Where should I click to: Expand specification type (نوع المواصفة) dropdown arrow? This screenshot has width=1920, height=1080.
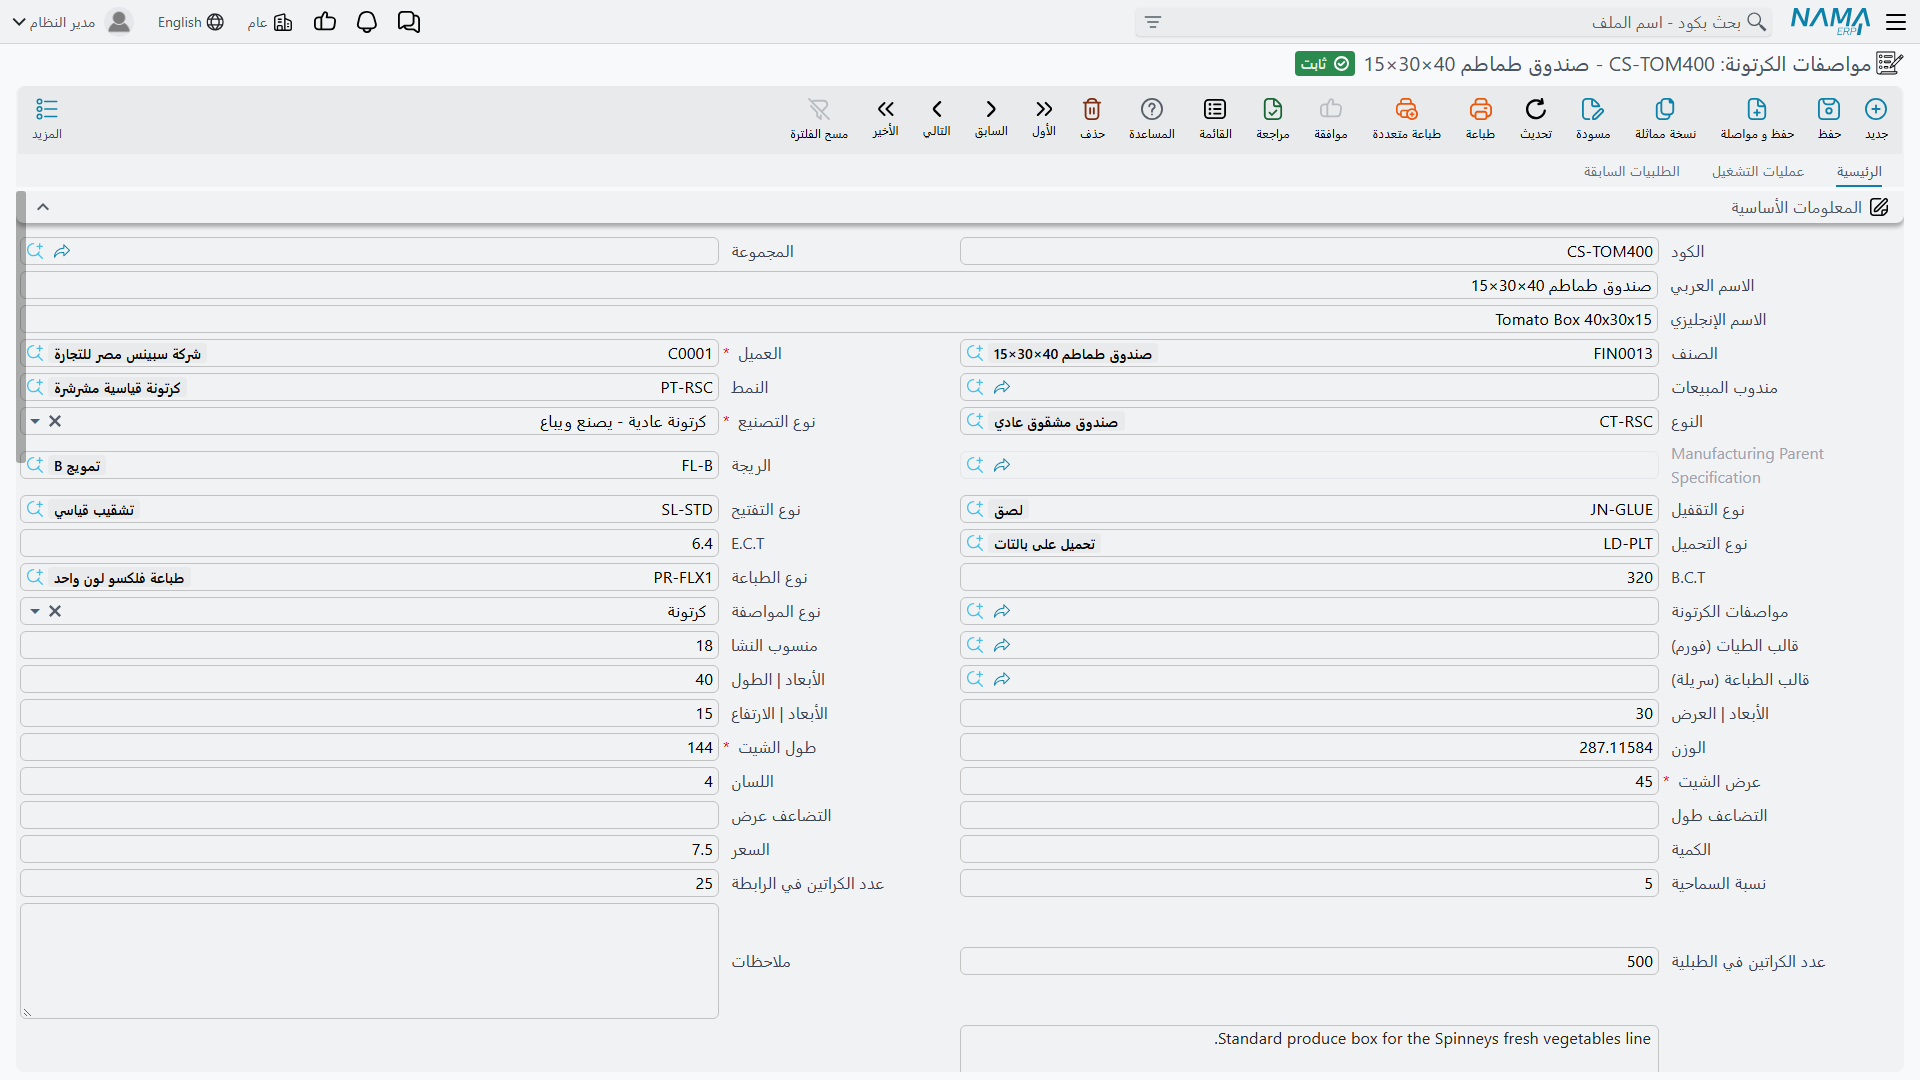(x=35, y=611)
